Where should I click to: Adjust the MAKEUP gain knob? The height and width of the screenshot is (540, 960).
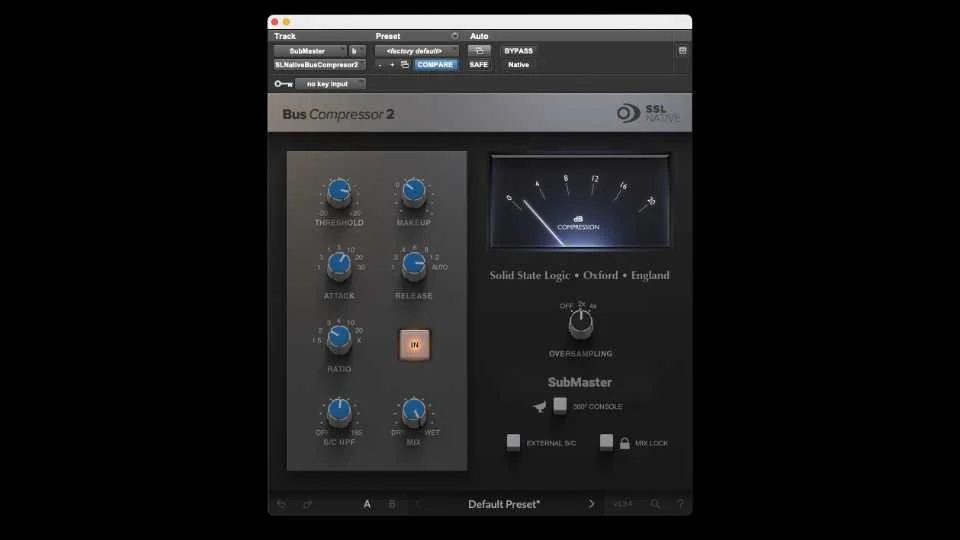pos(414,192)
